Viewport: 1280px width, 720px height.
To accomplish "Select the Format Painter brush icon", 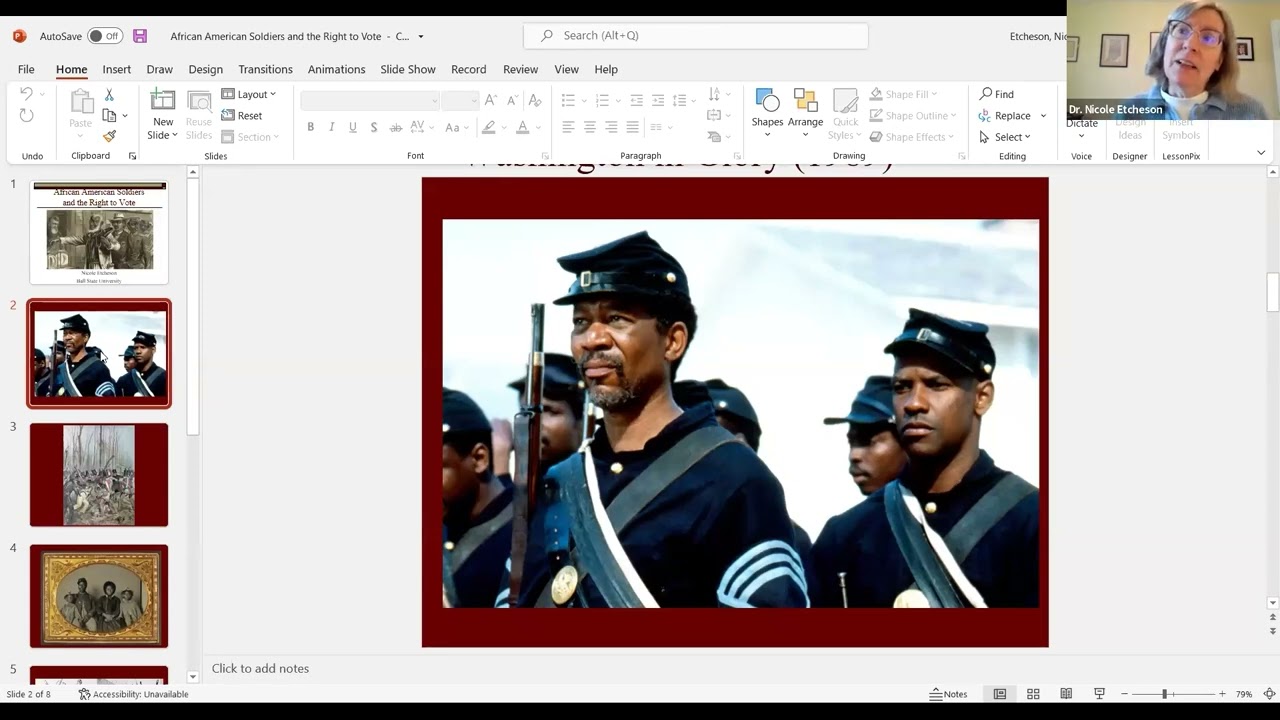I will 109,136.
